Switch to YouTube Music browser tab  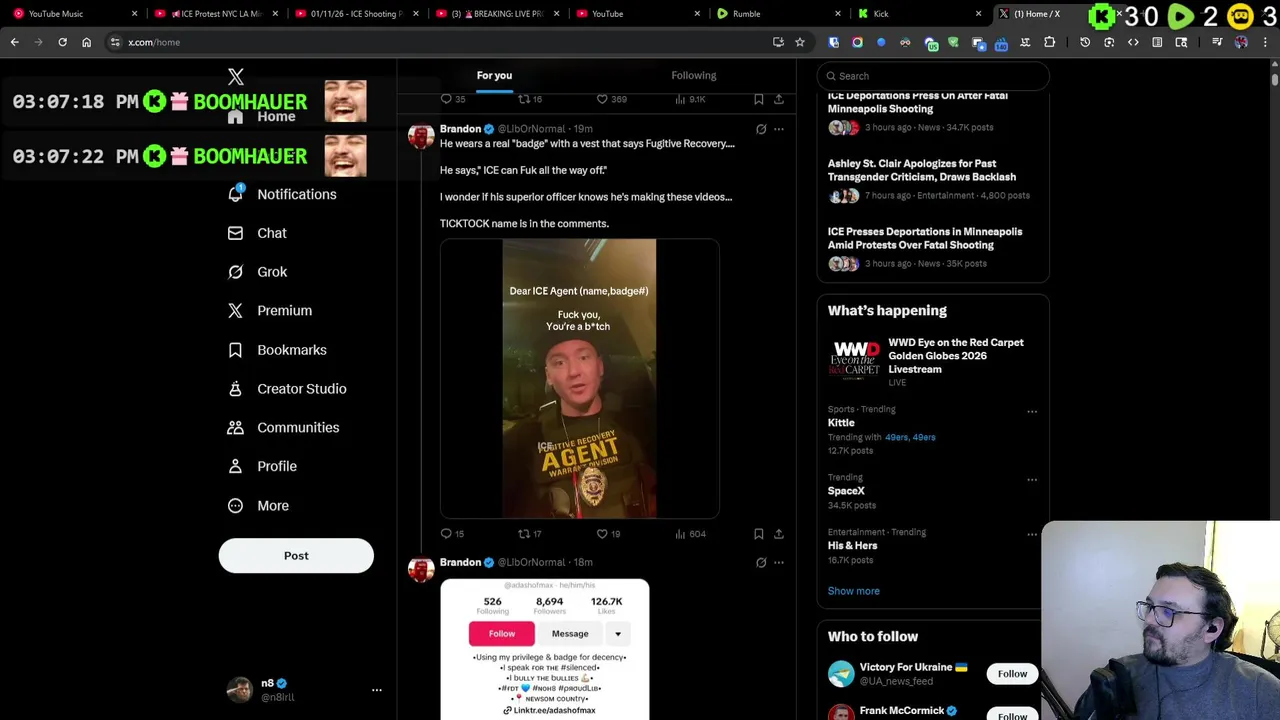click(x=75, y=14)
